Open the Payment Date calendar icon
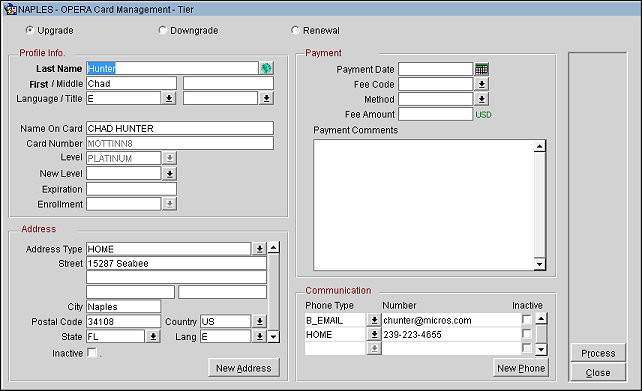642x391 pixels. pyautogui.click(x=482, y=69)
